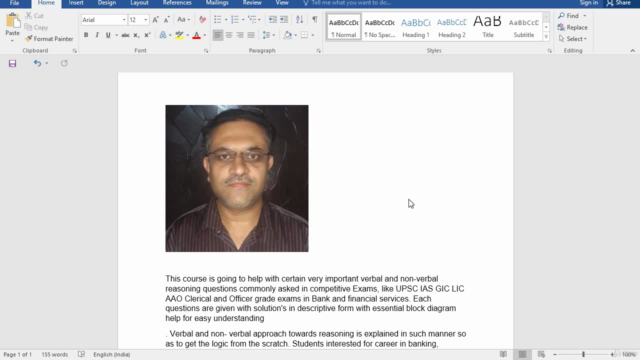
Task: Apply the Heading 1 style
Action: [416, 27]
